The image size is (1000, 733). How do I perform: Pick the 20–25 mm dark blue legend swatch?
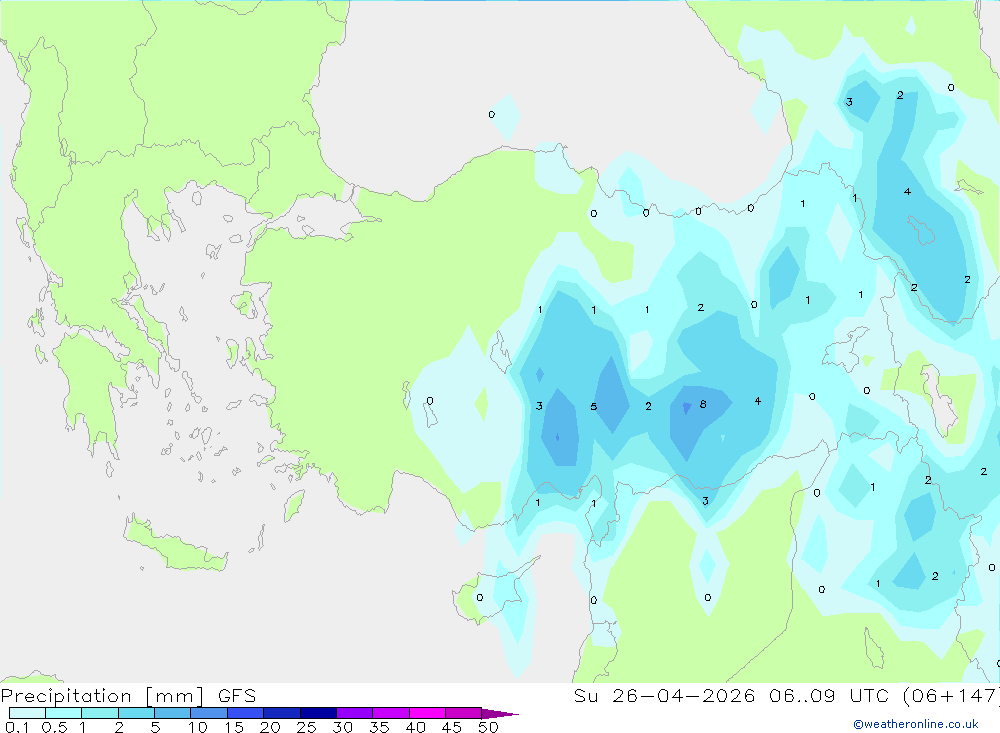point(282,713)
